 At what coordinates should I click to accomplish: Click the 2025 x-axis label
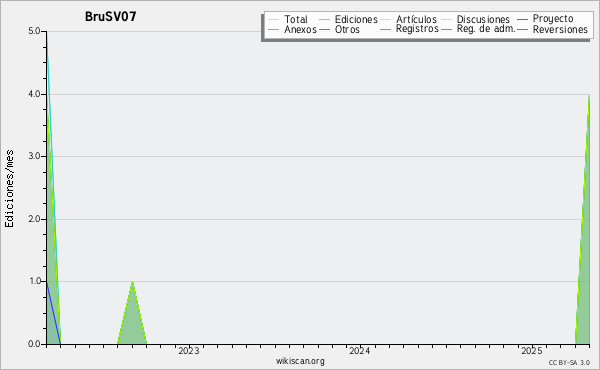coord(531,351)
